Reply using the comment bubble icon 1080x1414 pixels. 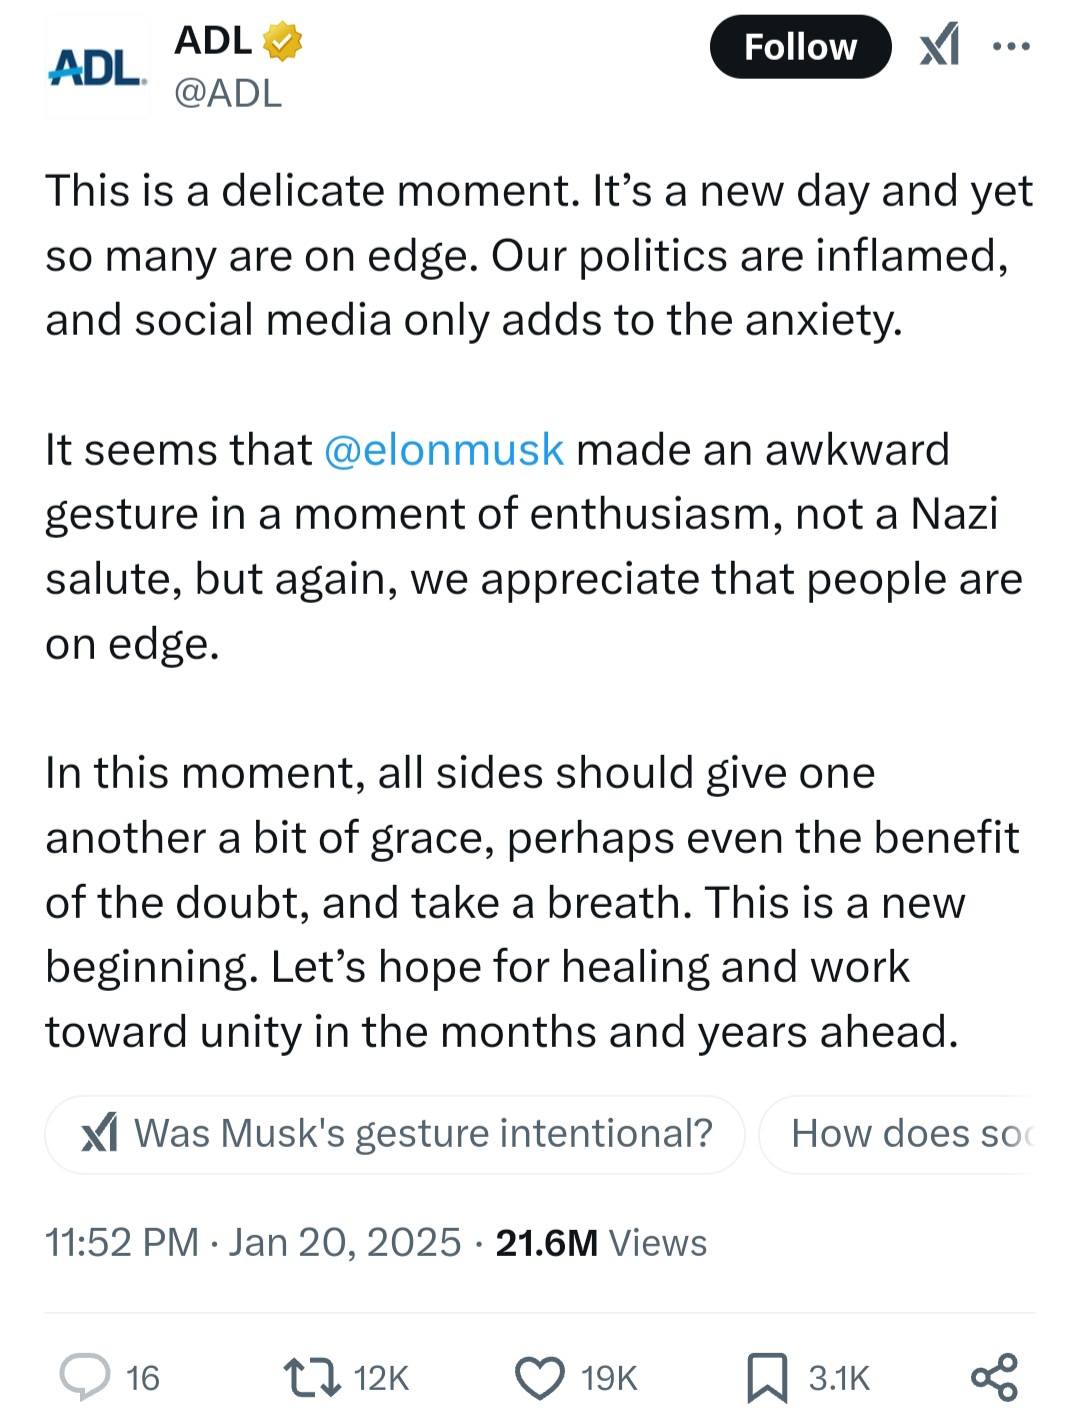tap(84, 1377)
